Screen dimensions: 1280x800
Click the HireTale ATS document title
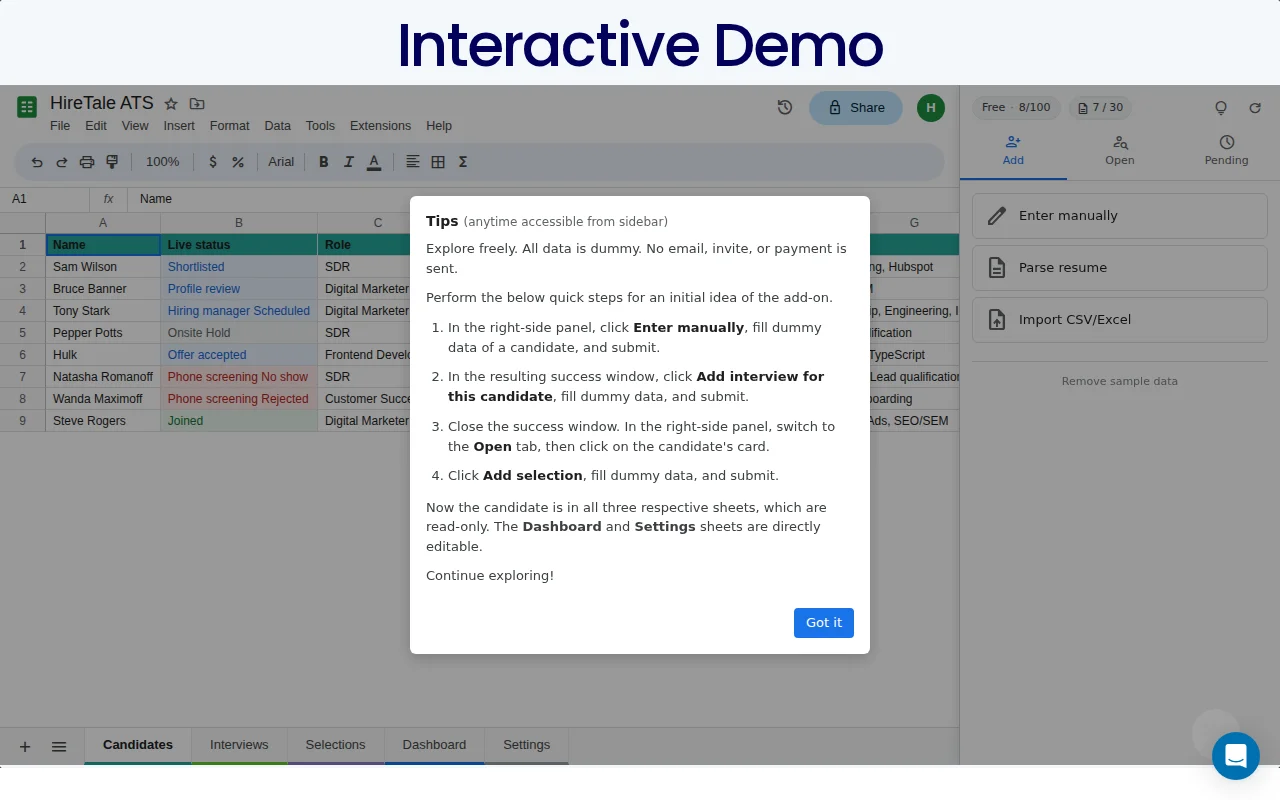[x=102, y=104]
